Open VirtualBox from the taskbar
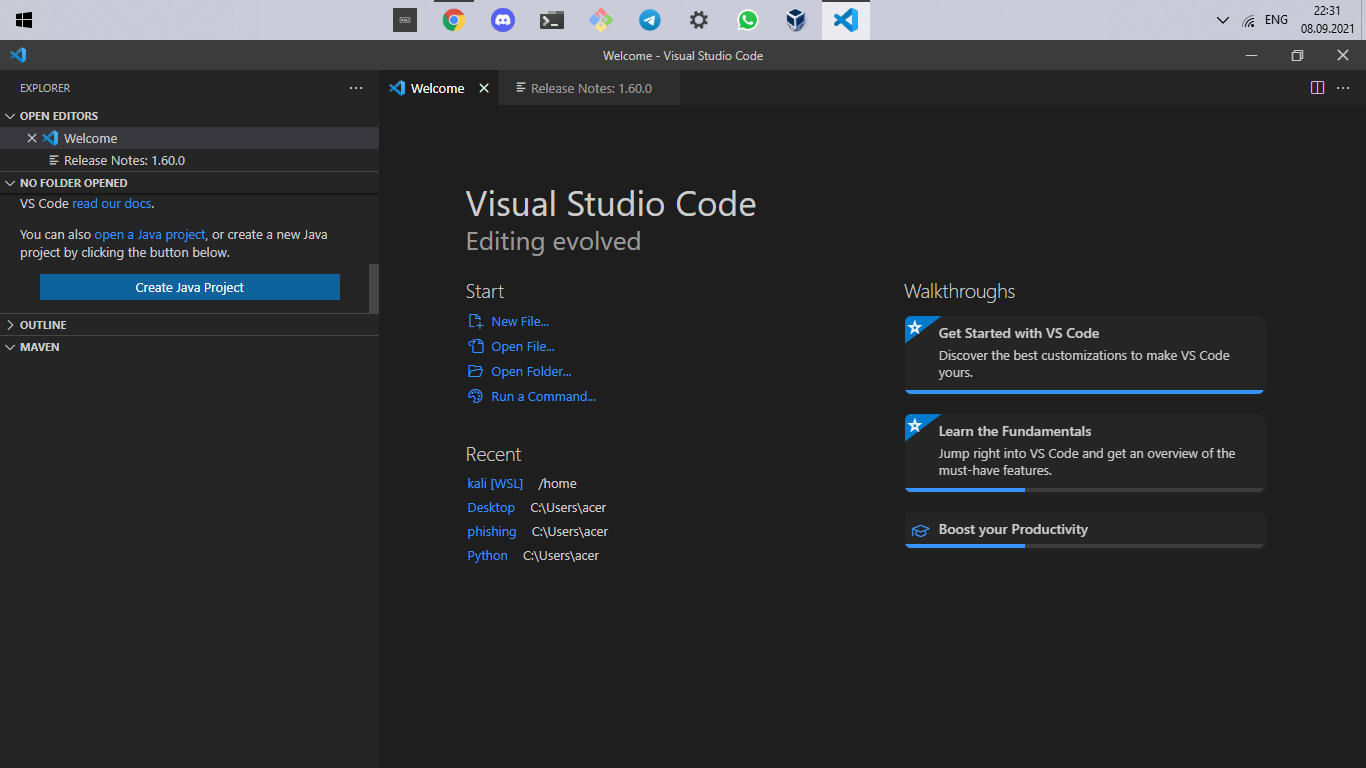 click(x=796, y=20)
